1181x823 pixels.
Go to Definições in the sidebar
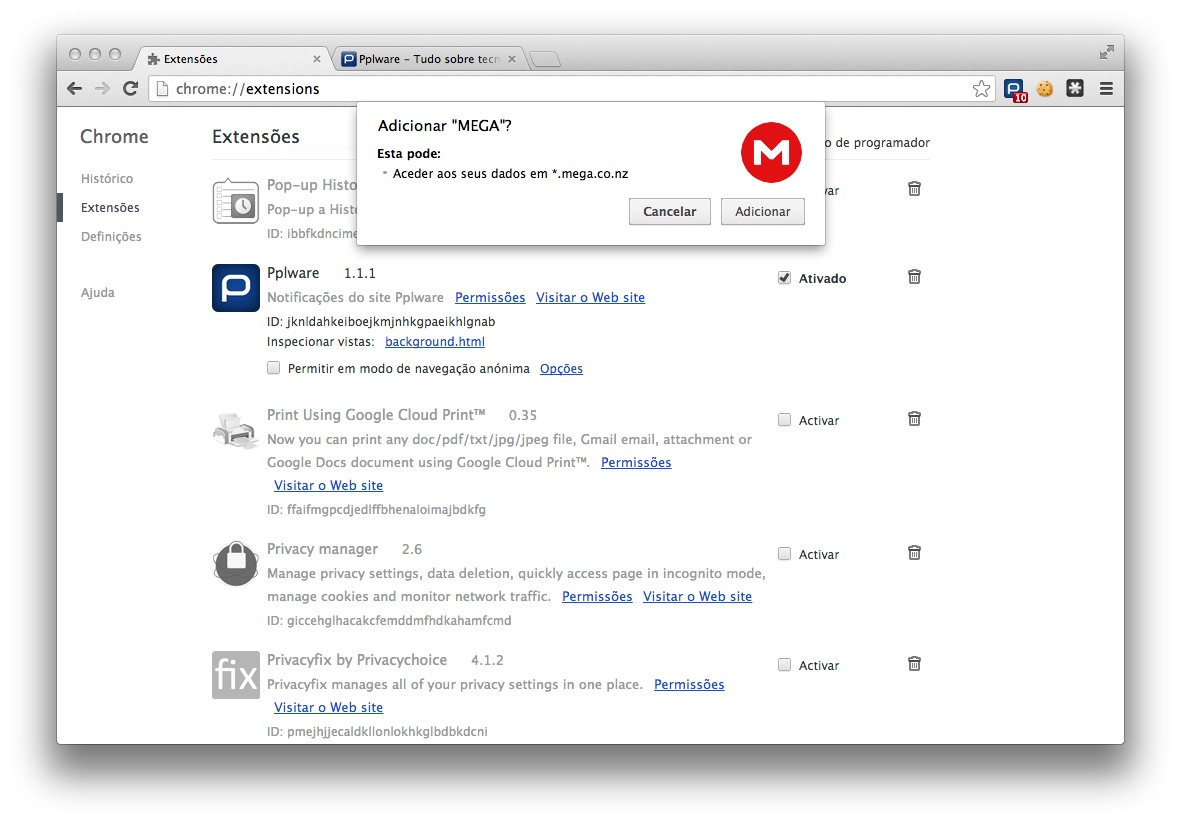[111, 237]
